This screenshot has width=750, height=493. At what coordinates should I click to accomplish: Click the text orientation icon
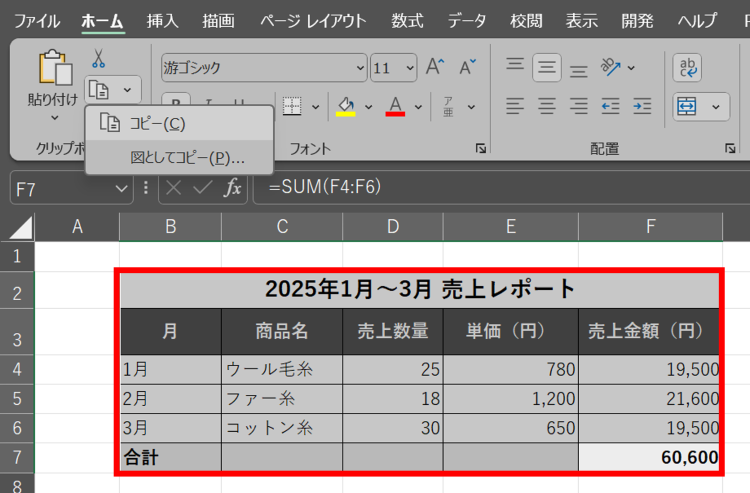click(x=610, y=67)
